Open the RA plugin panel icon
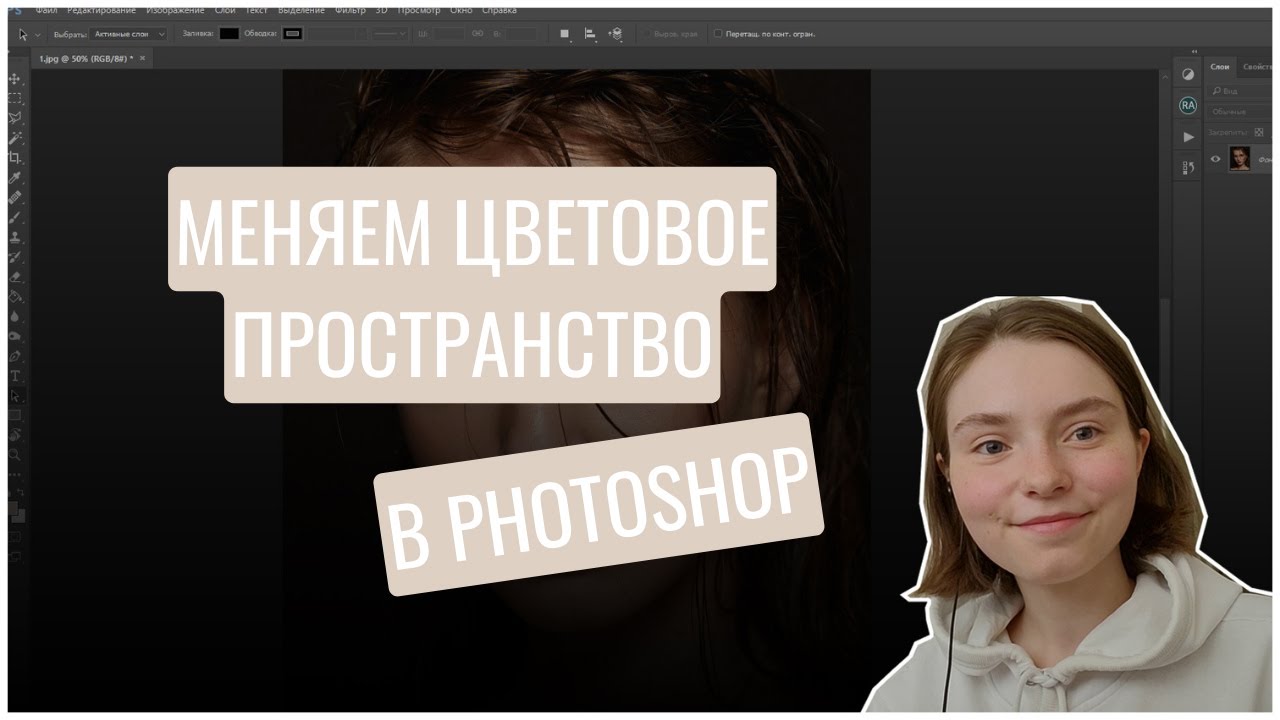Viewport: 1280px width, 720px height. 1188,105
